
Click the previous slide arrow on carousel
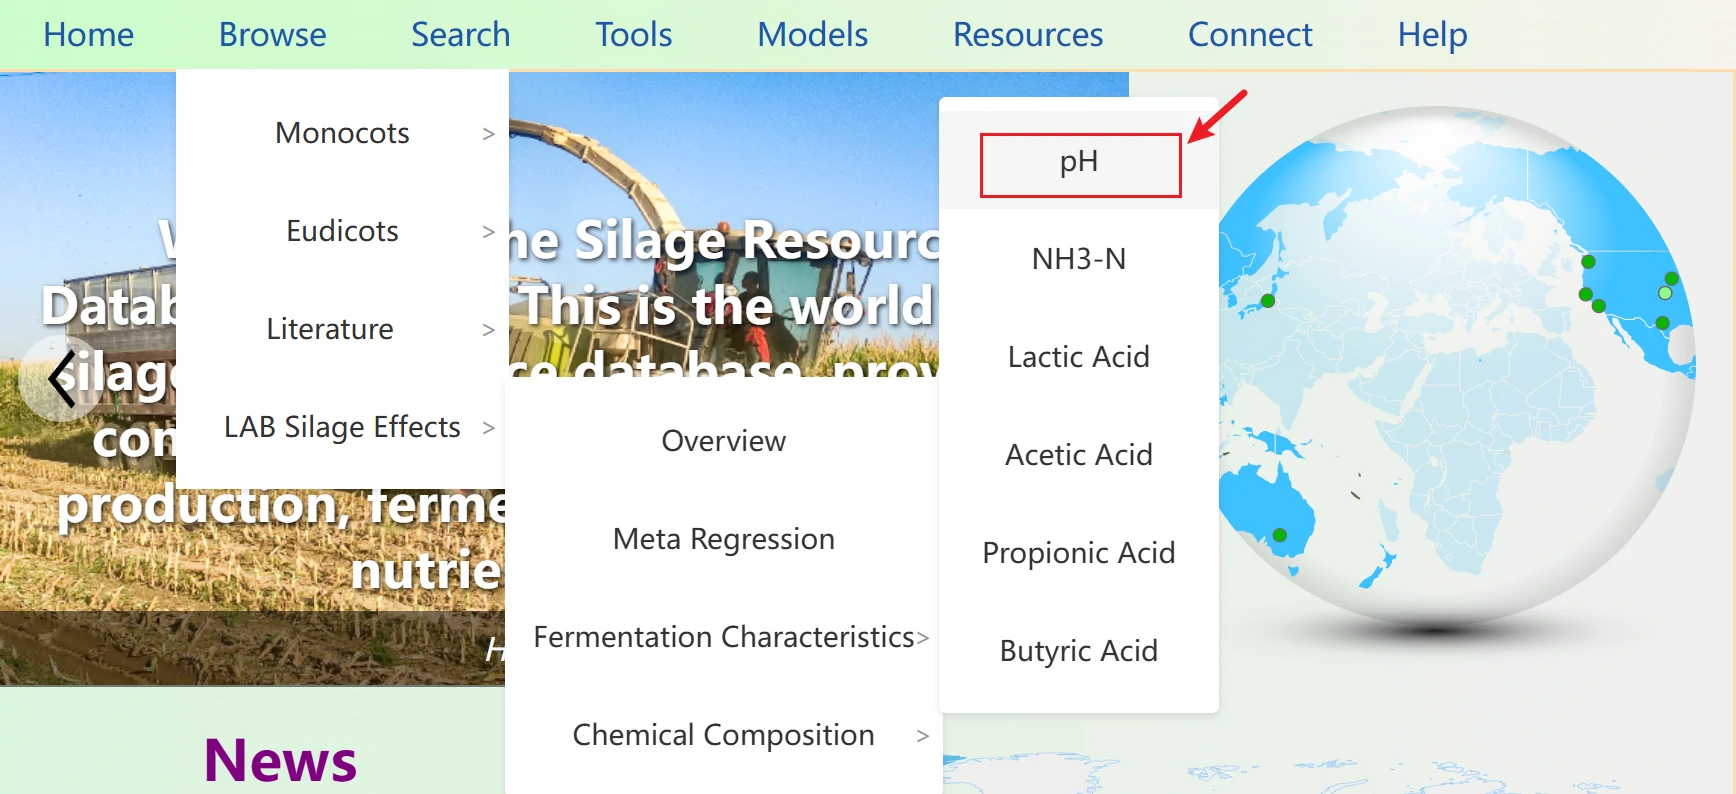tap(62, 378)
